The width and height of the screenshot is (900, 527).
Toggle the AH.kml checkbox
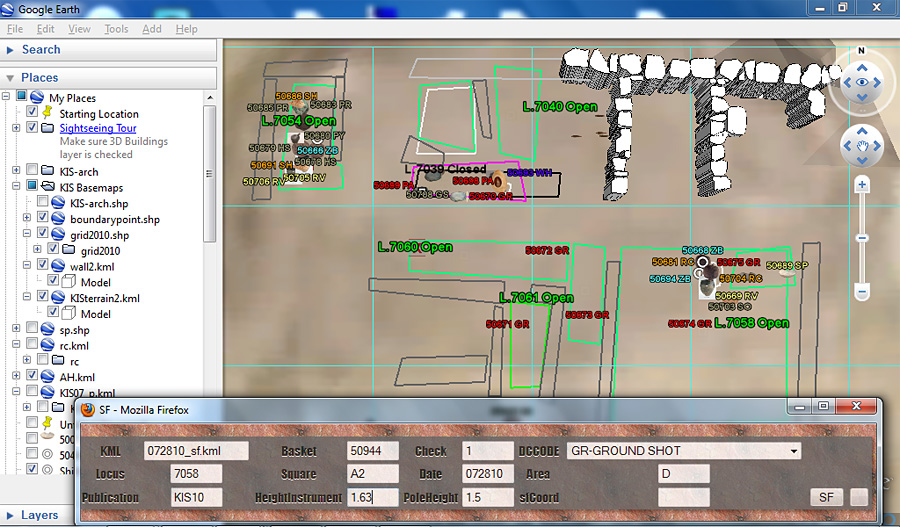tap(32, 375)
